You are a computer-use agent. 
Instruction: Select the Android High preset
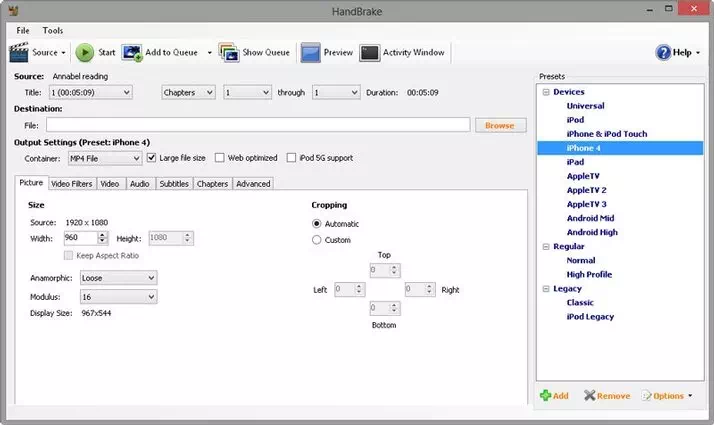click(x=592, y=232)
